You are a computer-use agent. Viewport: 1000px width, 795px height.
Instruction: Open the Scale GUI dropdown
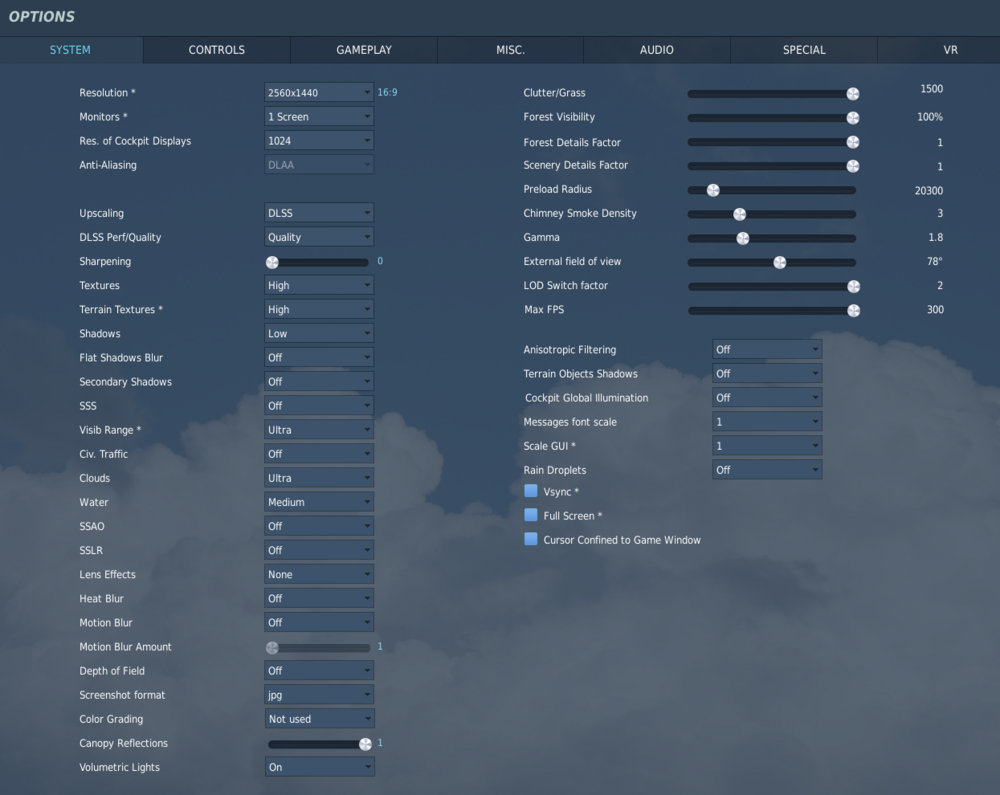[767, 446]
